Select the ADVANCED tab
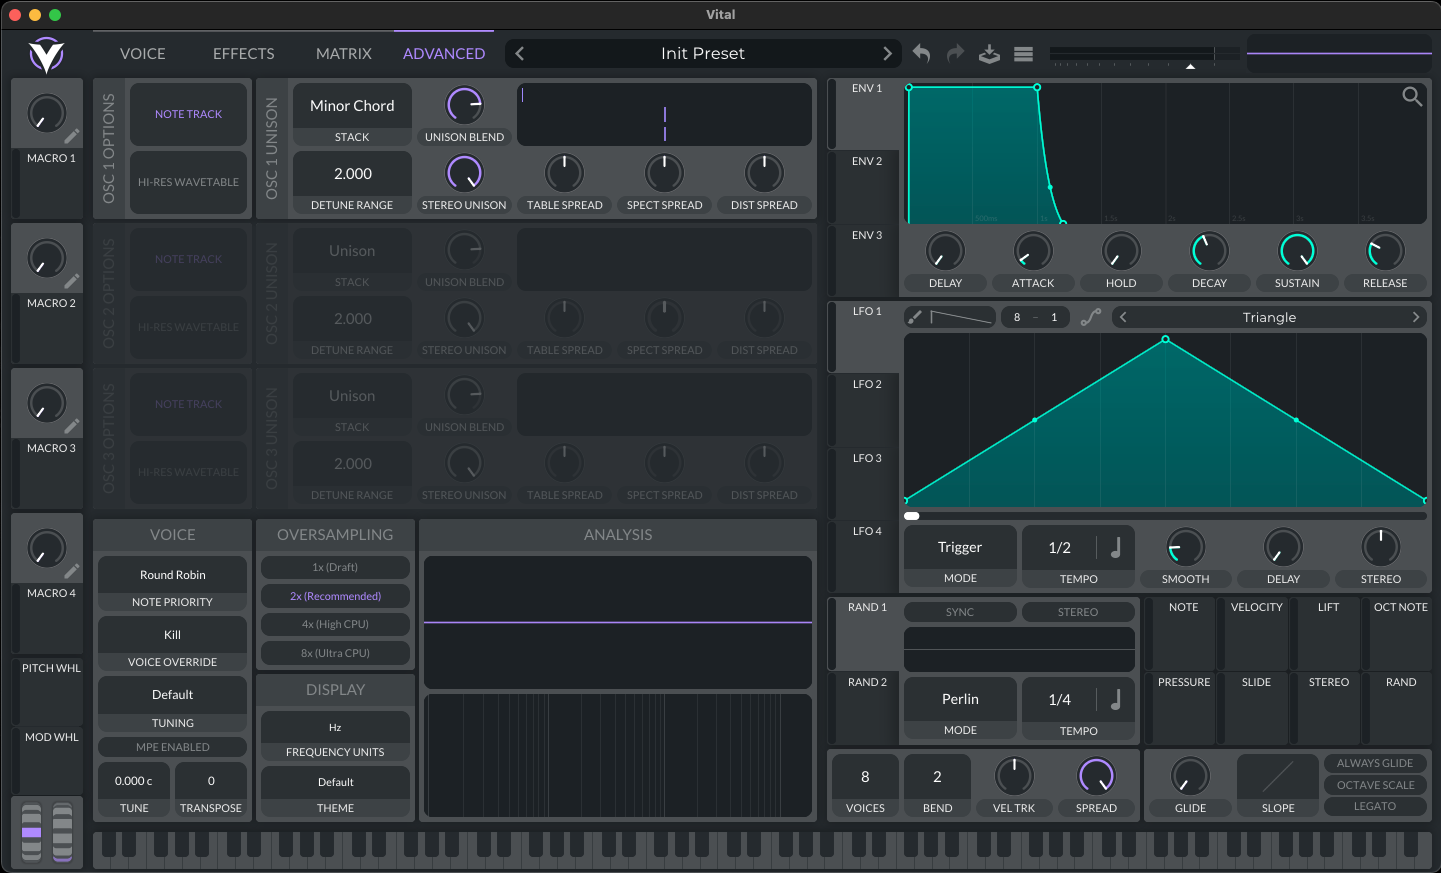 pyautogui.click(x=444, y=54)
